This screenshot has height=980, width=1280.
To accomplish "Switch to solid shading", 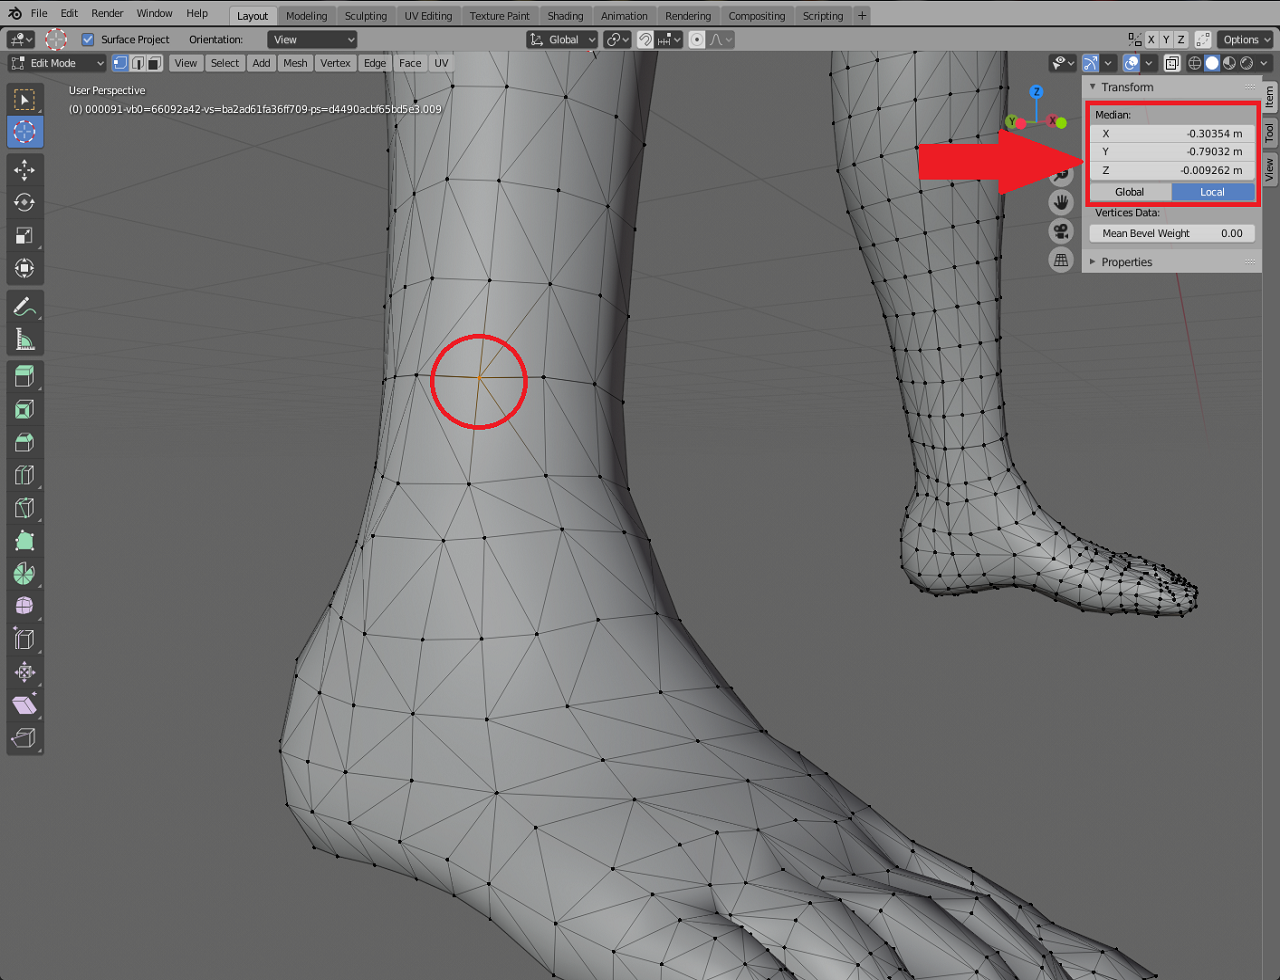I will click(1212, 63).
